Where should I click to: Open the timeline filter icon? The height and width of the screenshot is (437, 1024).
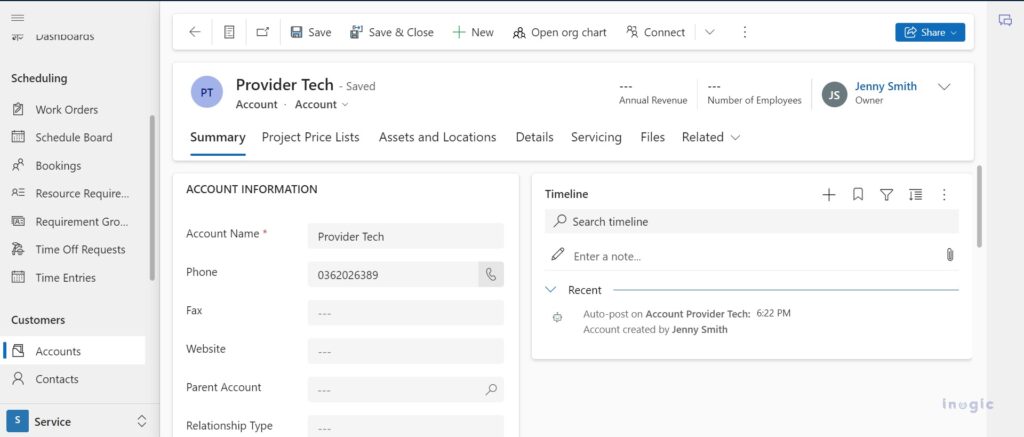[x=886, y=195]
